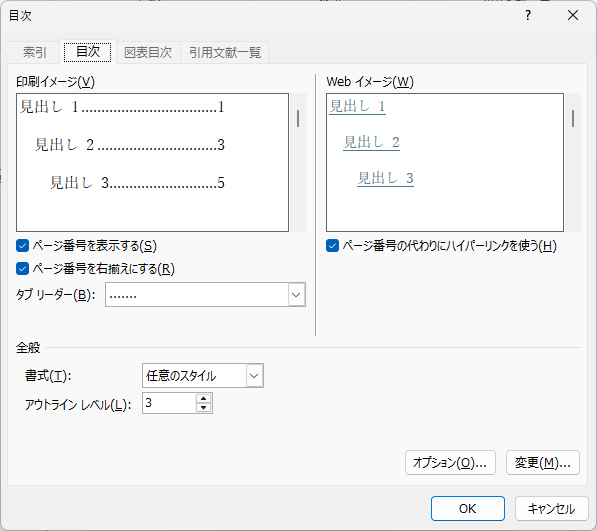Image resolution: width=597 pixels, height=531 pixels.
Task: Click the Web イメージ(W) label
Action: pyautogui.click(x=370, y=82)
